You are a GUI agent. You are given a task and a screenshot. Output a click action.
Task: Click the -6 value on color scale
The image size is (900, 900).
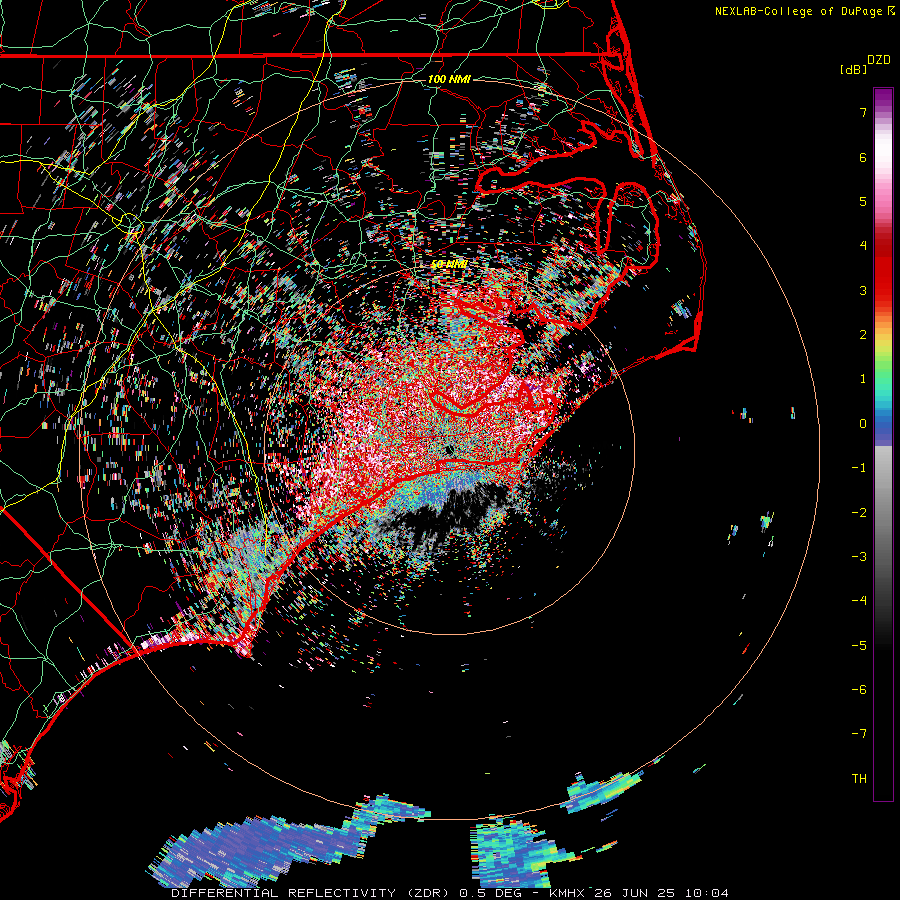pos(859,690)
